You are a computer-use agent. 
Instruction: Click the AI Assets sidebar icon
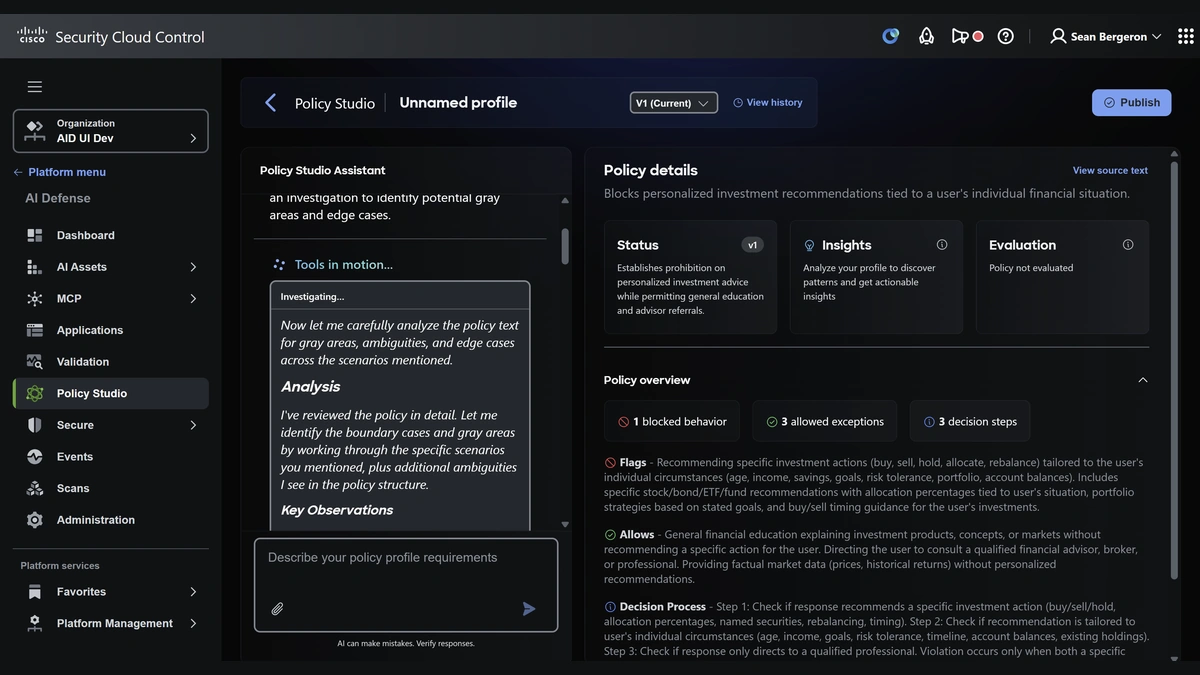(35, 267)
